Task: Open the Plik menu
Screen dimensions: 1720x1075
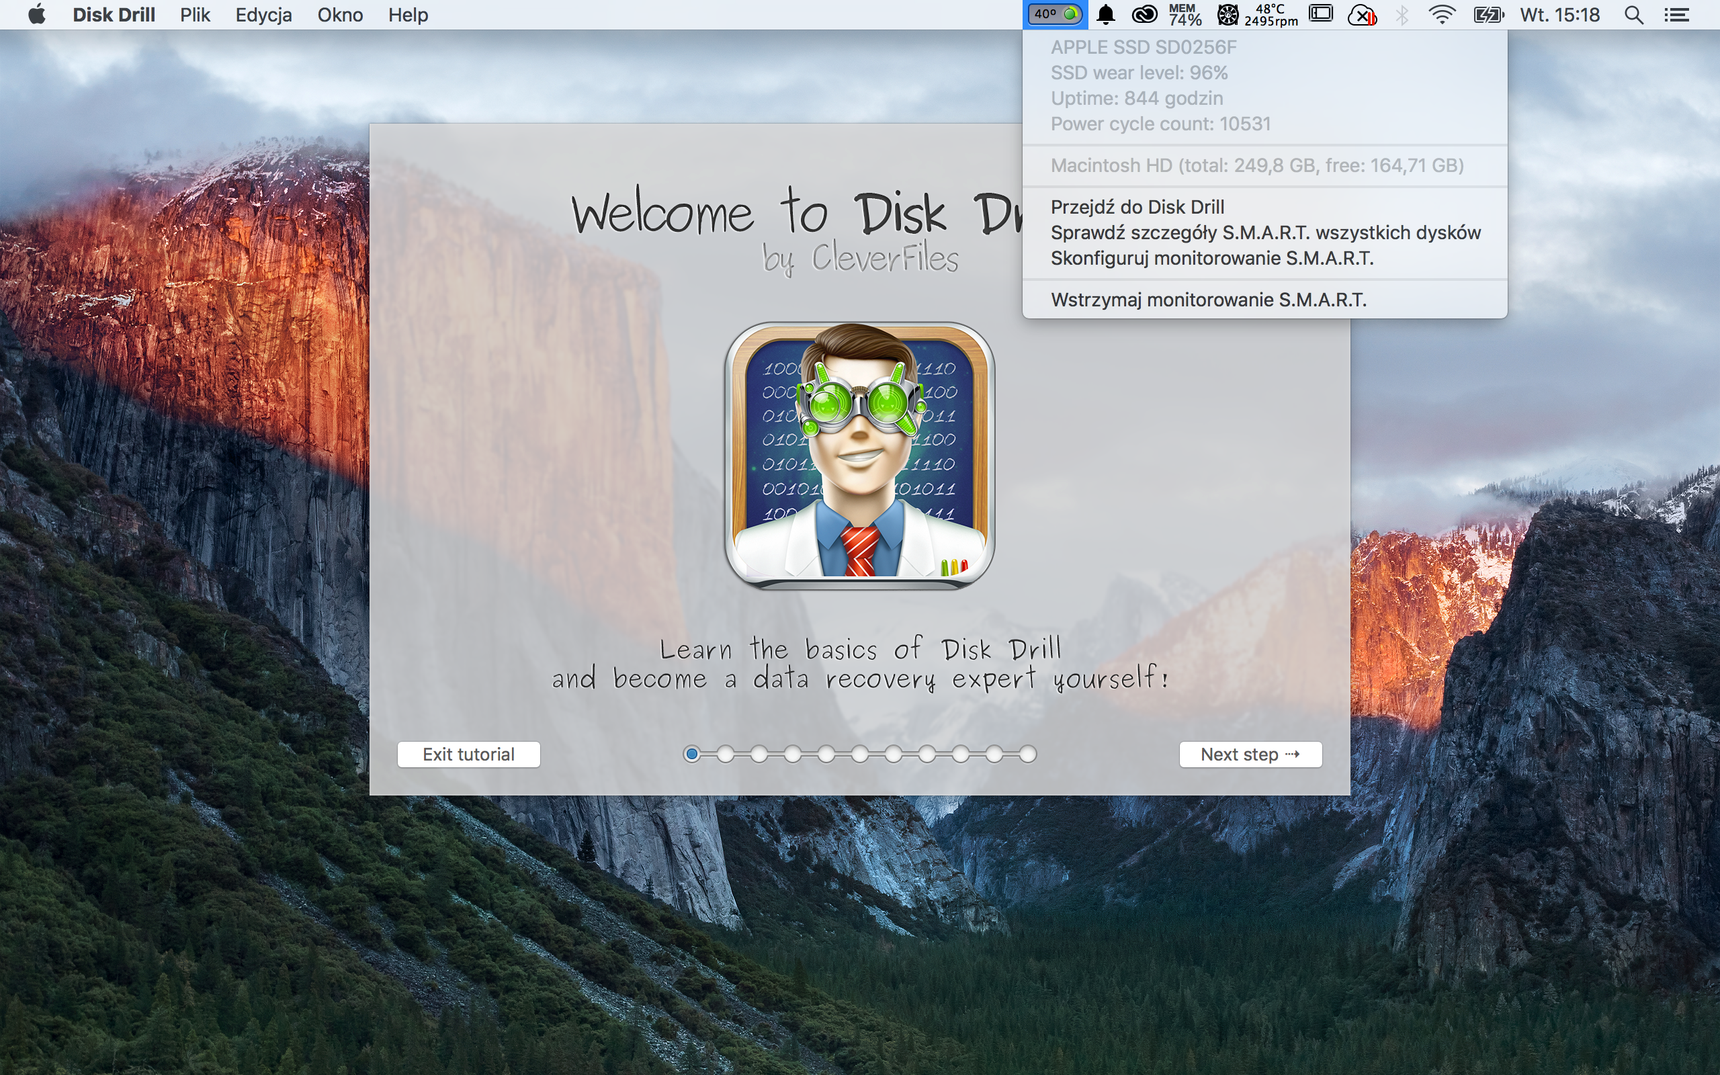Action: [195, 14]
